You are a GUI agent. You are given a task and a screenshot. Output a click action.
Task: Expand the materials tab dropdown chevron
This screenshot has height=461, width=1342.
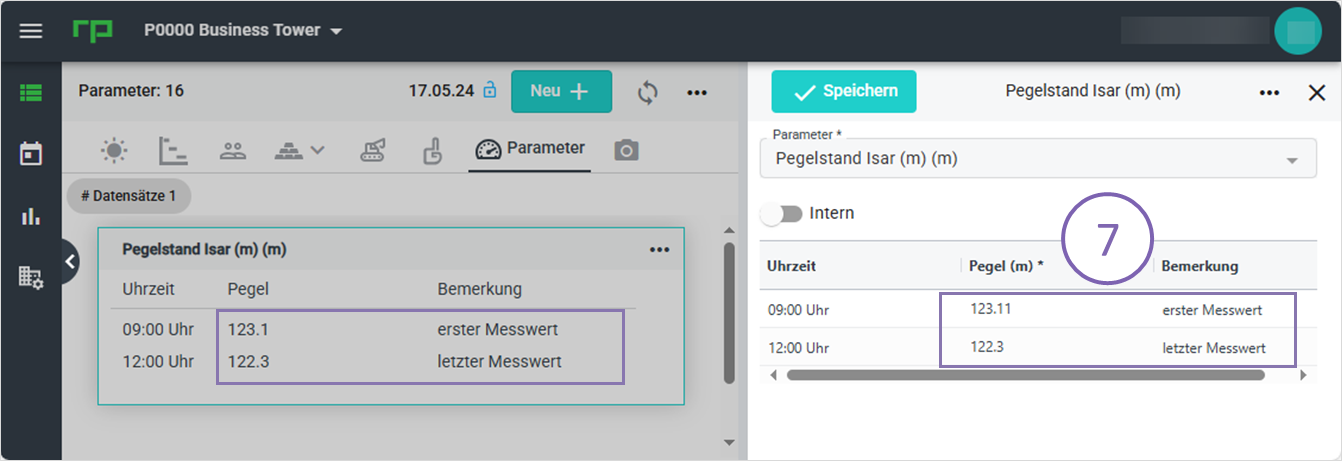click(x=318, y=151)
